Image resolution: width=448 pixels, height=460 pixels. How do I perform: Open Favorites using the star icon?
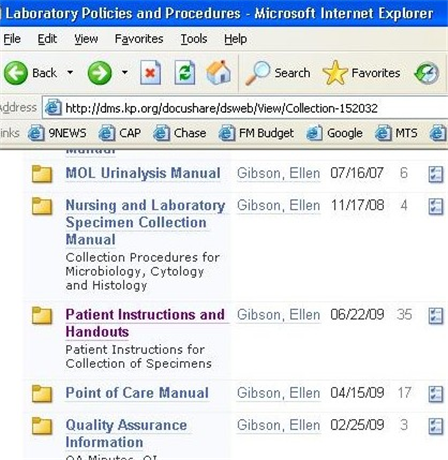[x=335, y=73]
